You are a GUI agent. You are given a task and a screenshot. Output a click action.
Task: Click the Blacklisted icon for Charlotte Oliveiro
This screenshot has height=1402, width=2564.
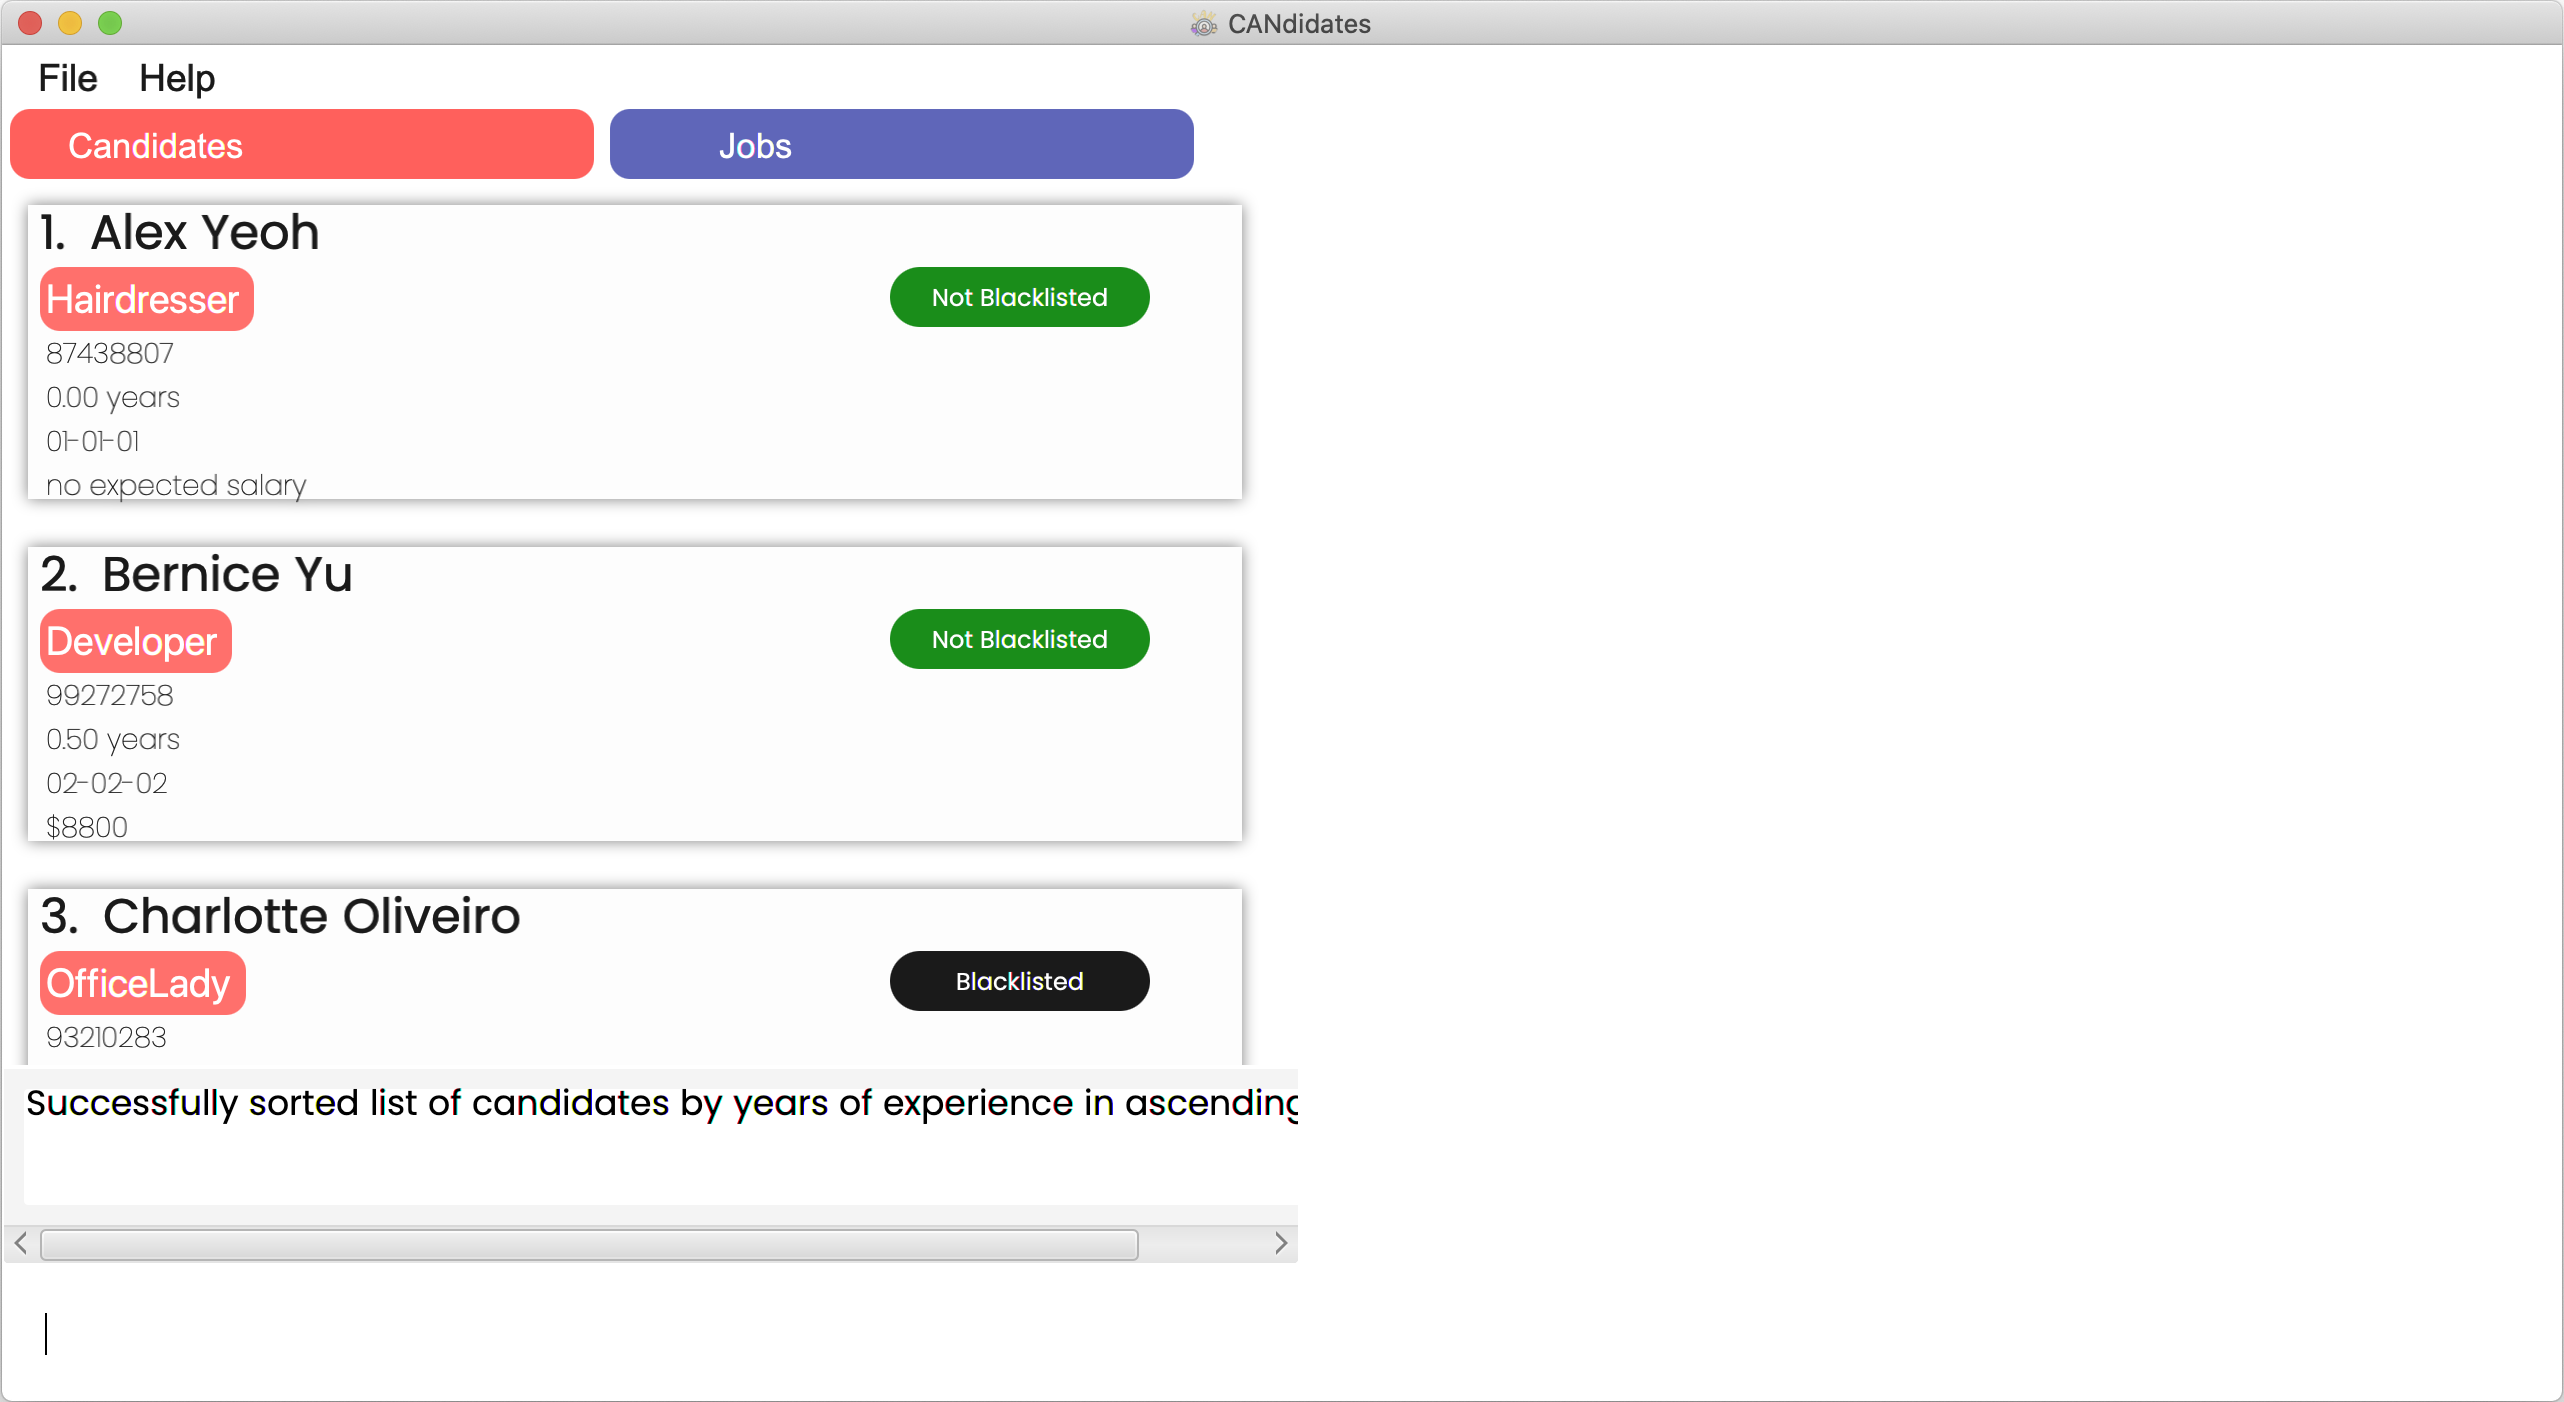click(x=1019, y=981)
